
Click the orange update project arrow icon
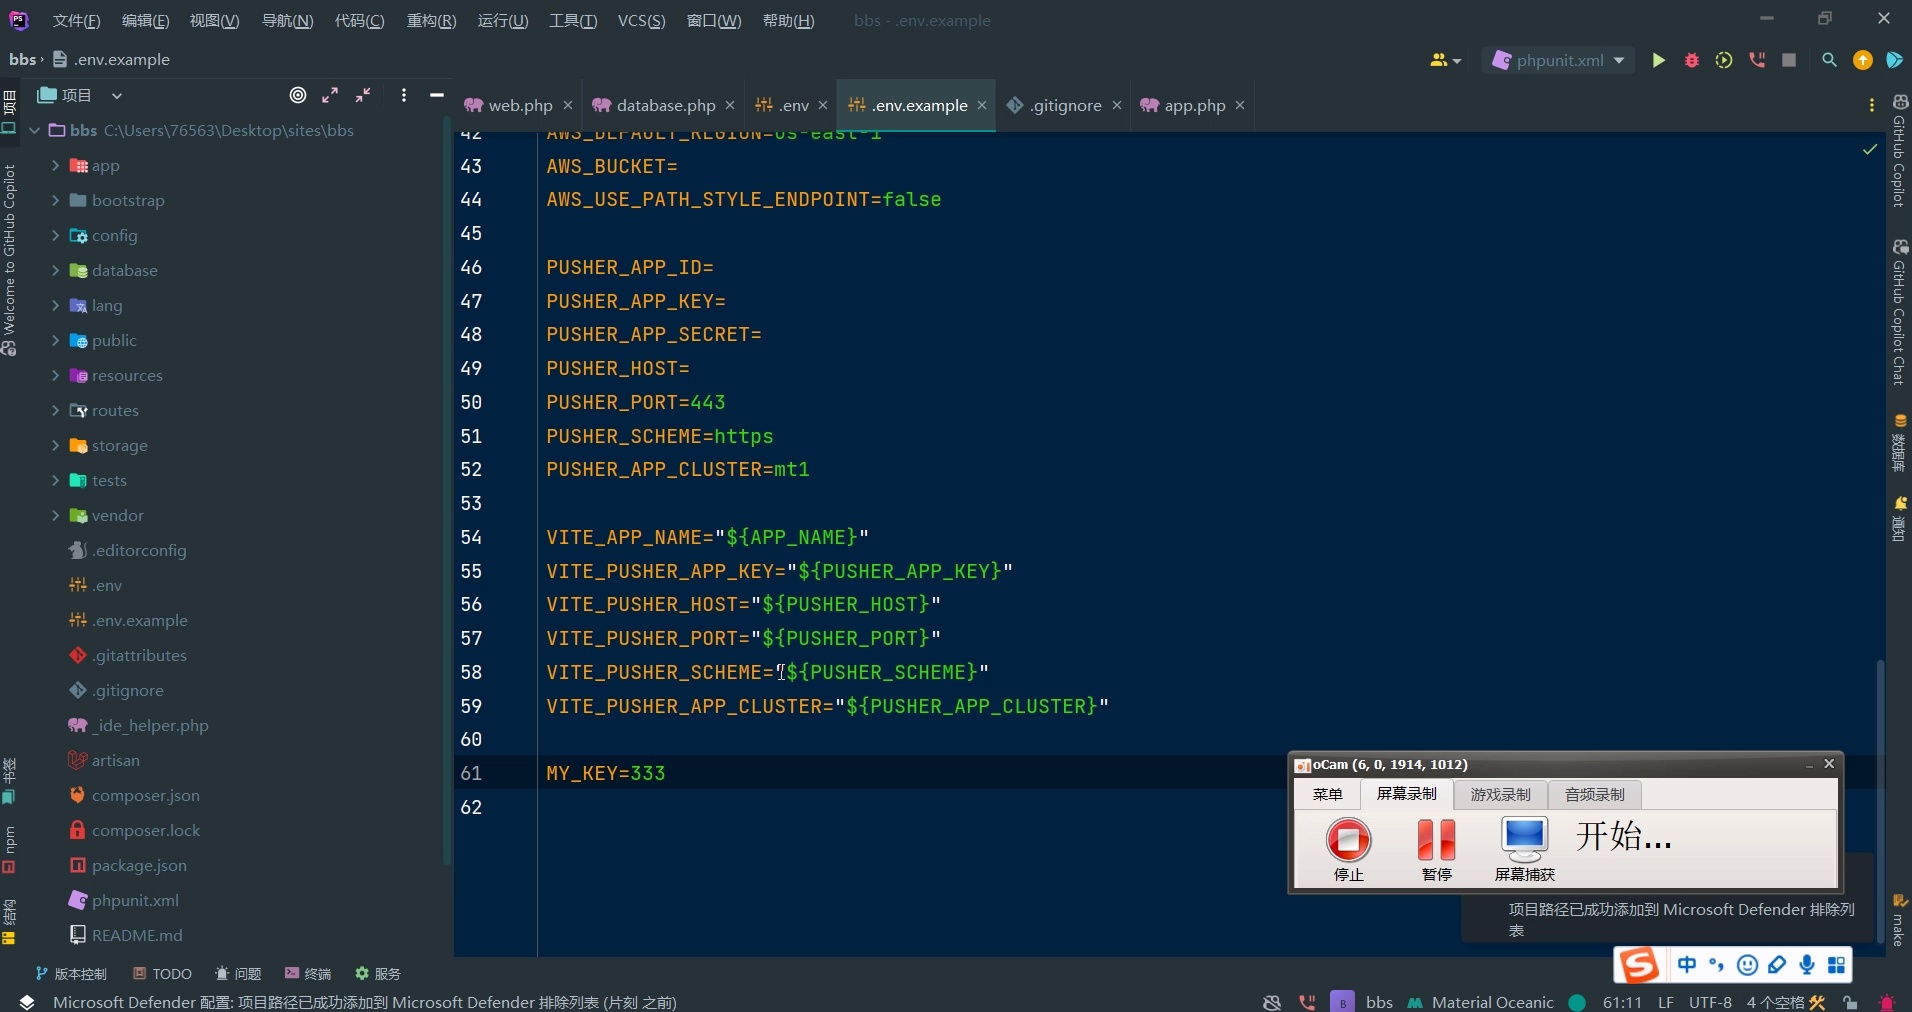point(1860,60)
